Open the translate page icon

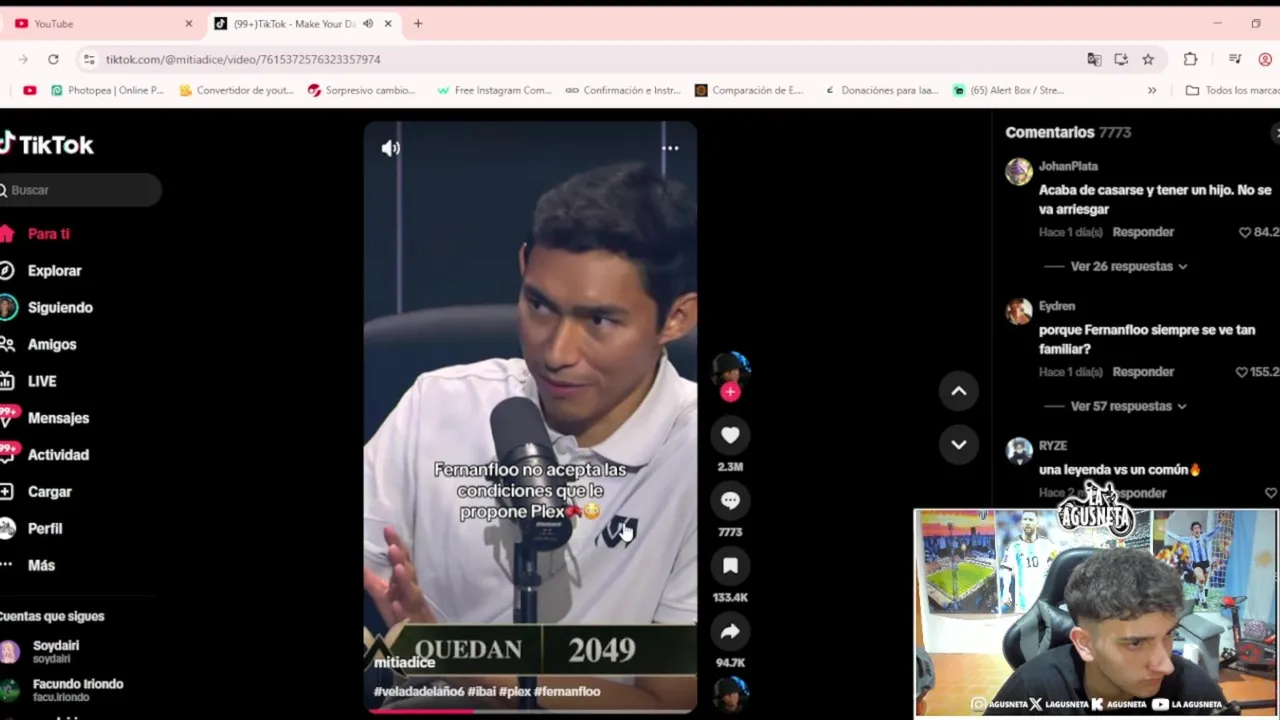pyautogui.click(x=1094, y=59)
